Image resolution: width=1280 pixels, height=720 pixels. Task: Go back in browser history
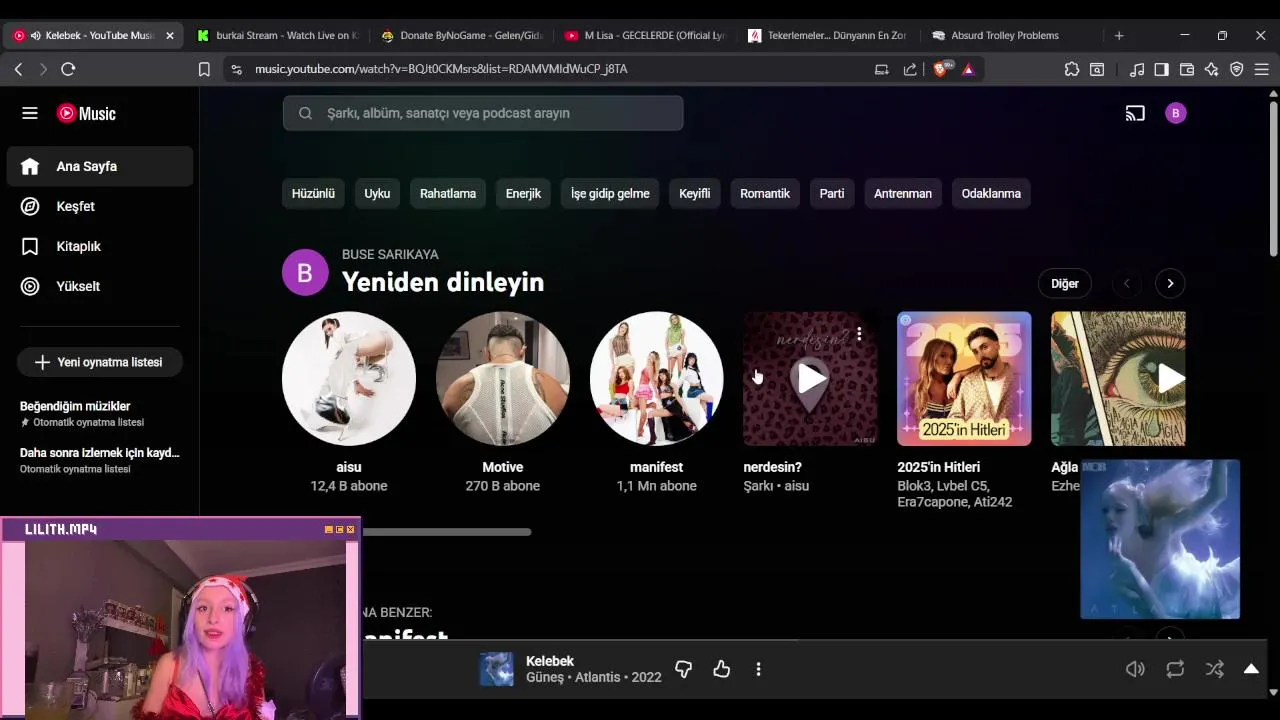point(18,69)
